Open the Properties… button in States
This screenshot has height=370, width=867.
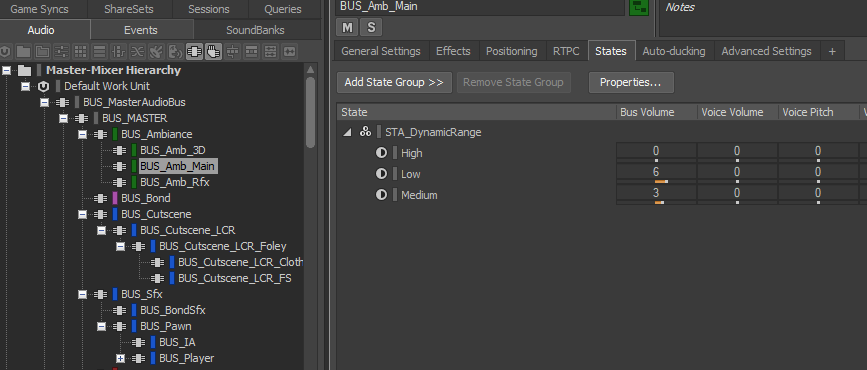[x=631, y=82]
